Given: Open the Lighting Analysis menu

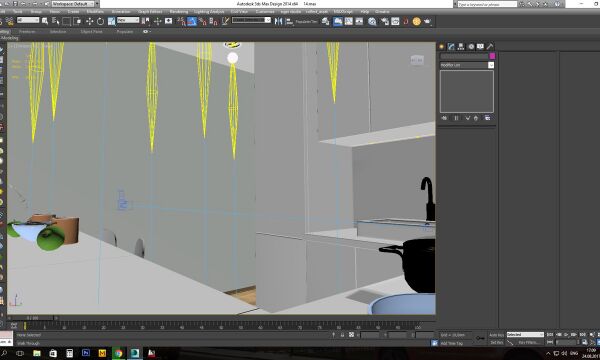Looking at the screenshot, I should (209, 12).
